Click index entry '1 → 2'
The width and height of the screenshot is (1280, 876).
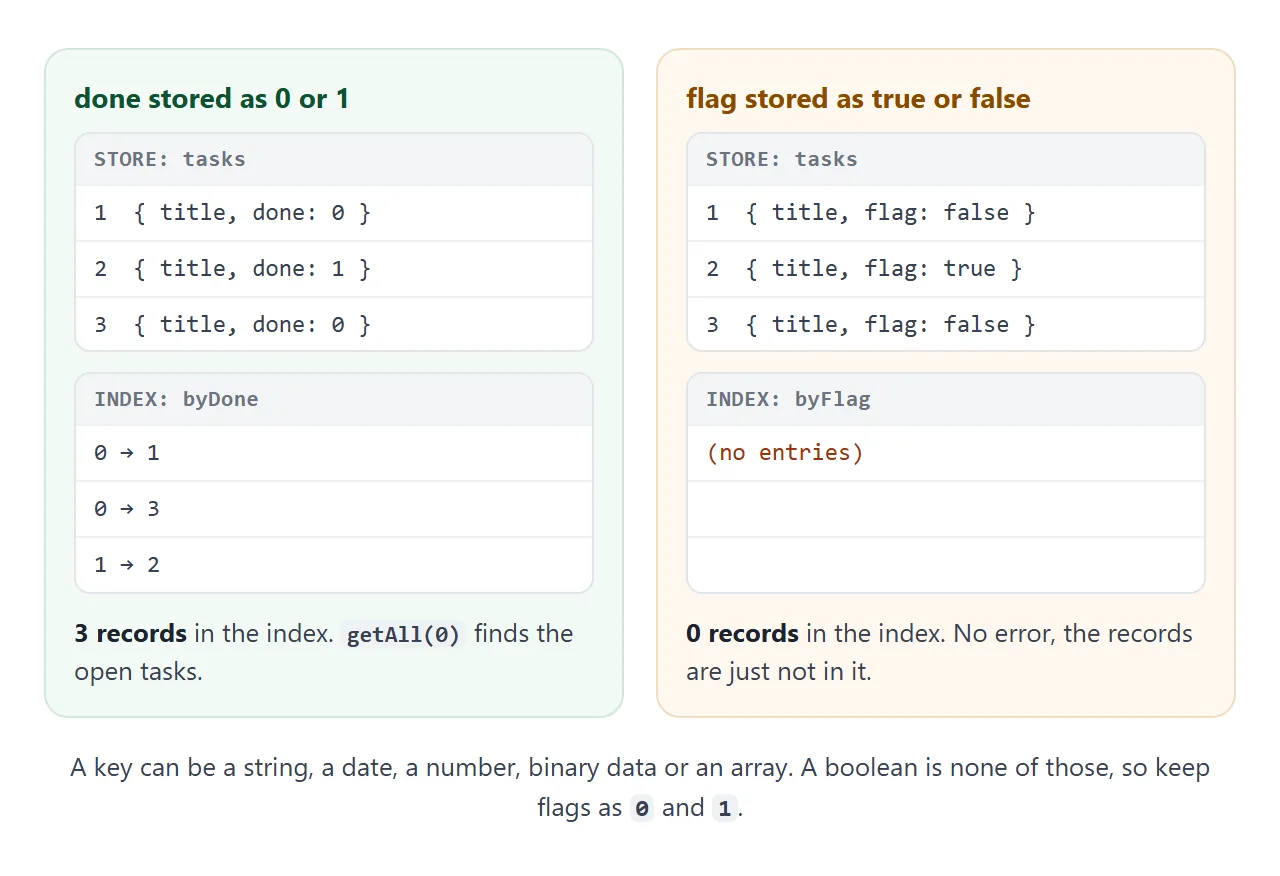coord(334,565)
